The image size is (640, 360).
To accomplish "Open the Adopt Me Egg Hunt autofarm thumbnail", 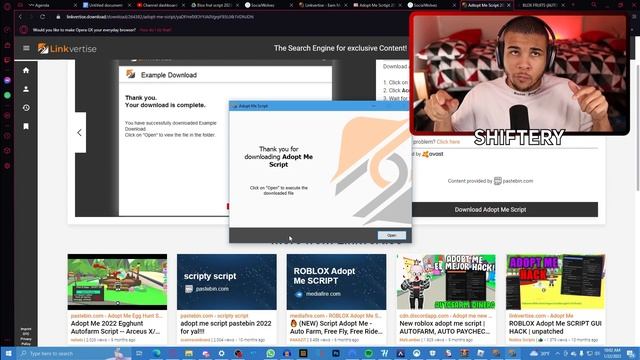I will [117, 282].
